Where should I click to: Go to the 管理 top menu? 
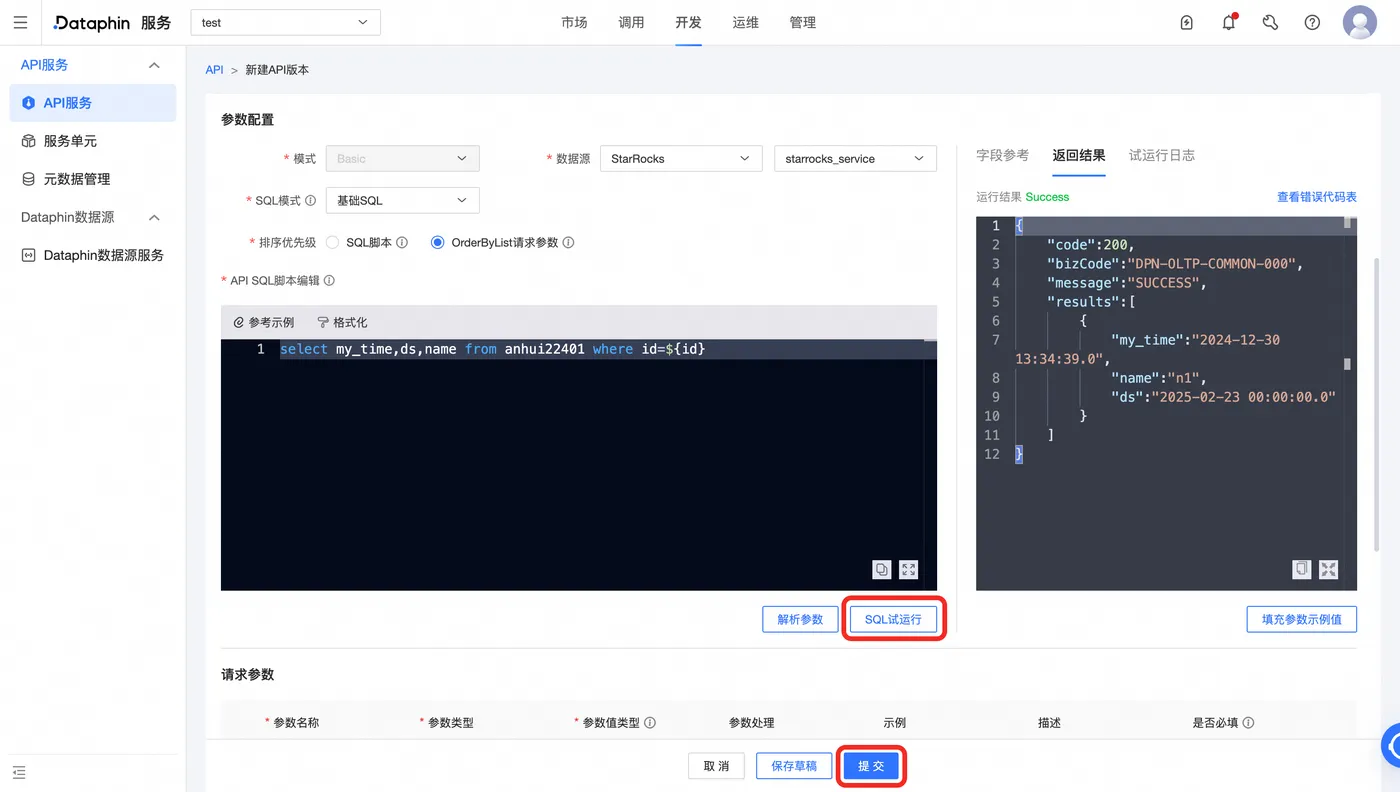[x=802, y=22]
